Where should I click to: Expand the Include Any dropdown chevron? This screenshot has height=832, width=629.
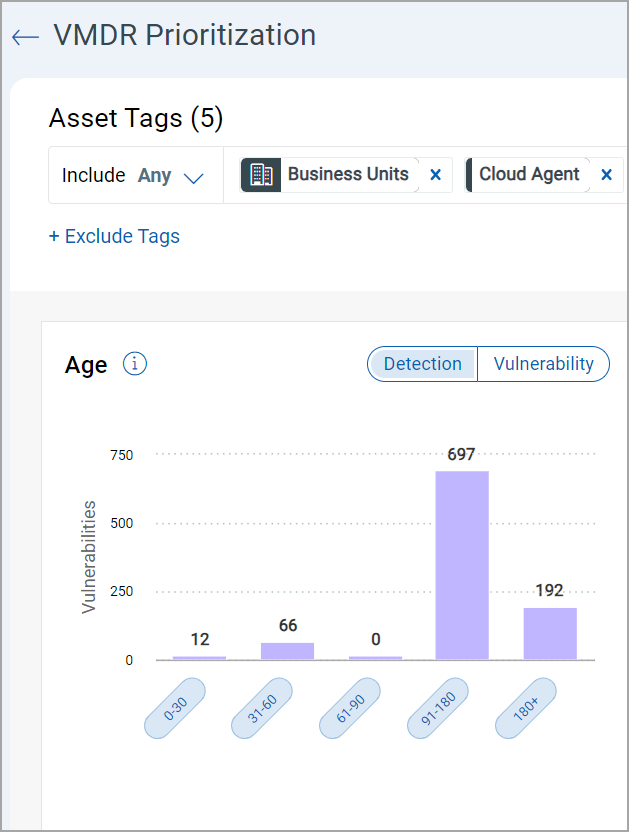click(194, 178)
